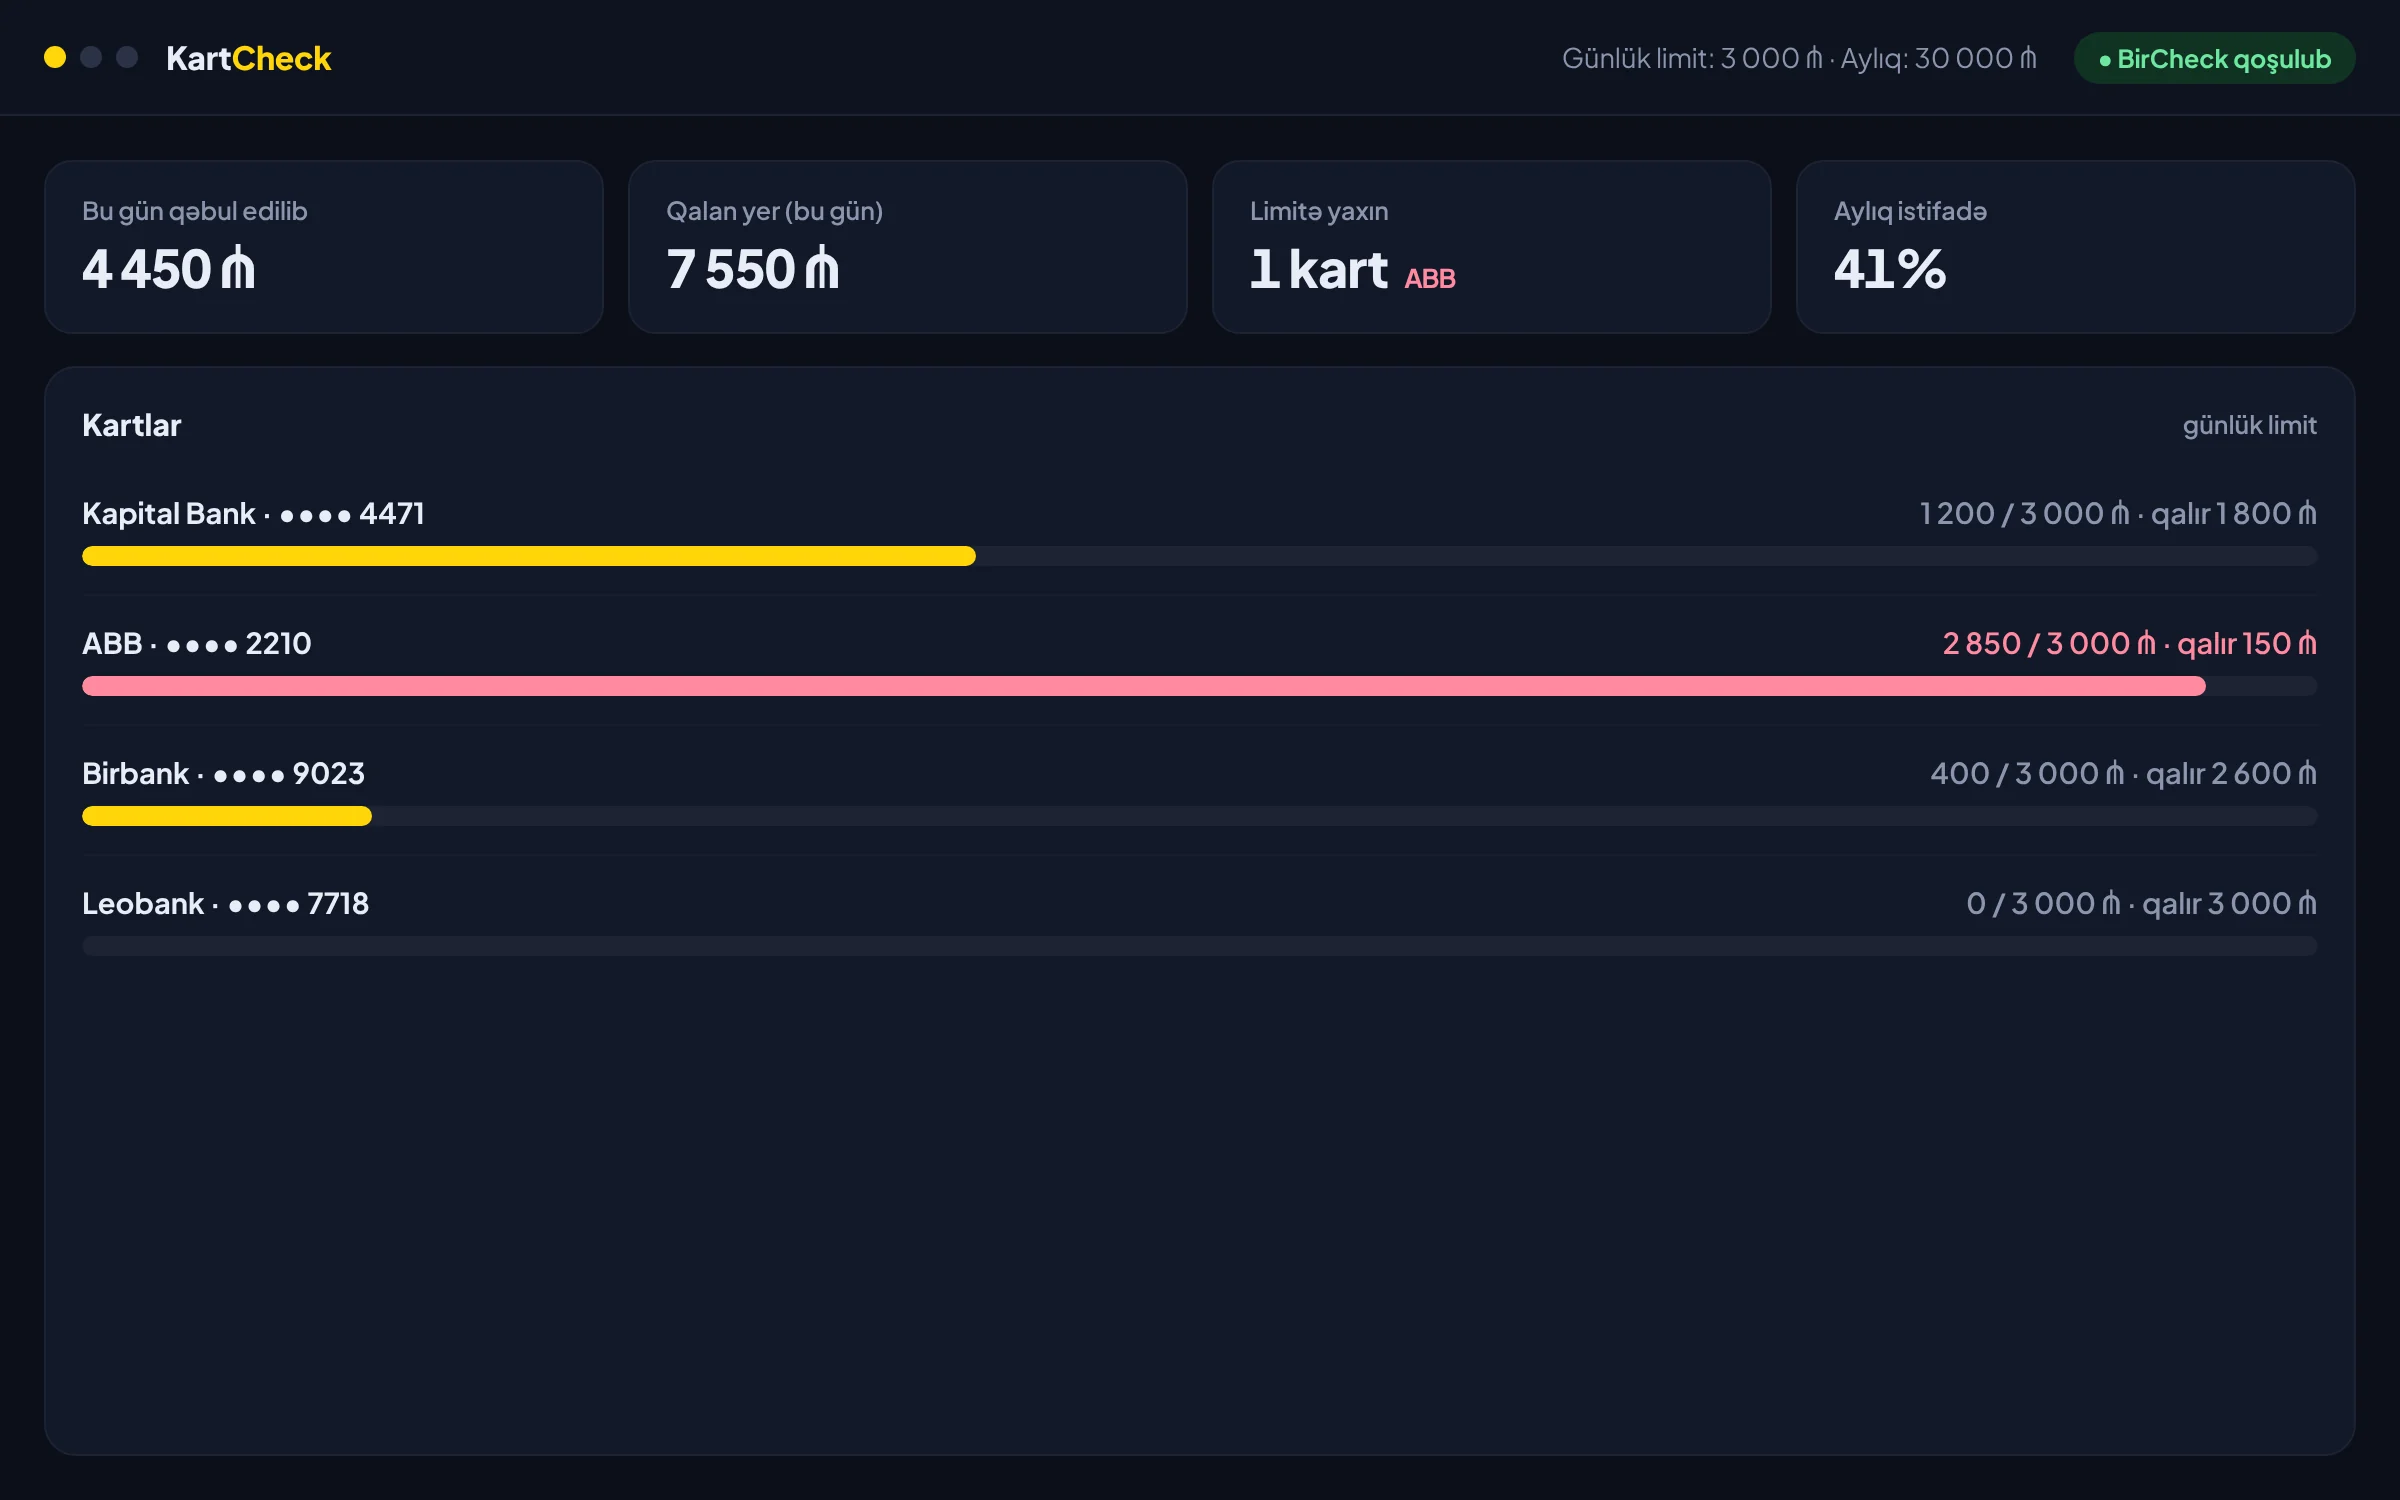Click the günlük limit label
Image resolution: width=2400 pixels, height=1500 pixels.
coord(2249,425)
